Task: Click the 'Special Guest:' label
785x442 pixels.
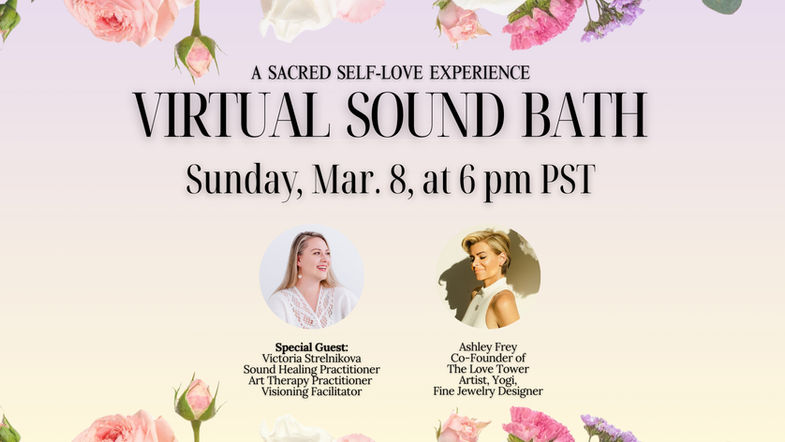Action: click(x=311, y=347)
